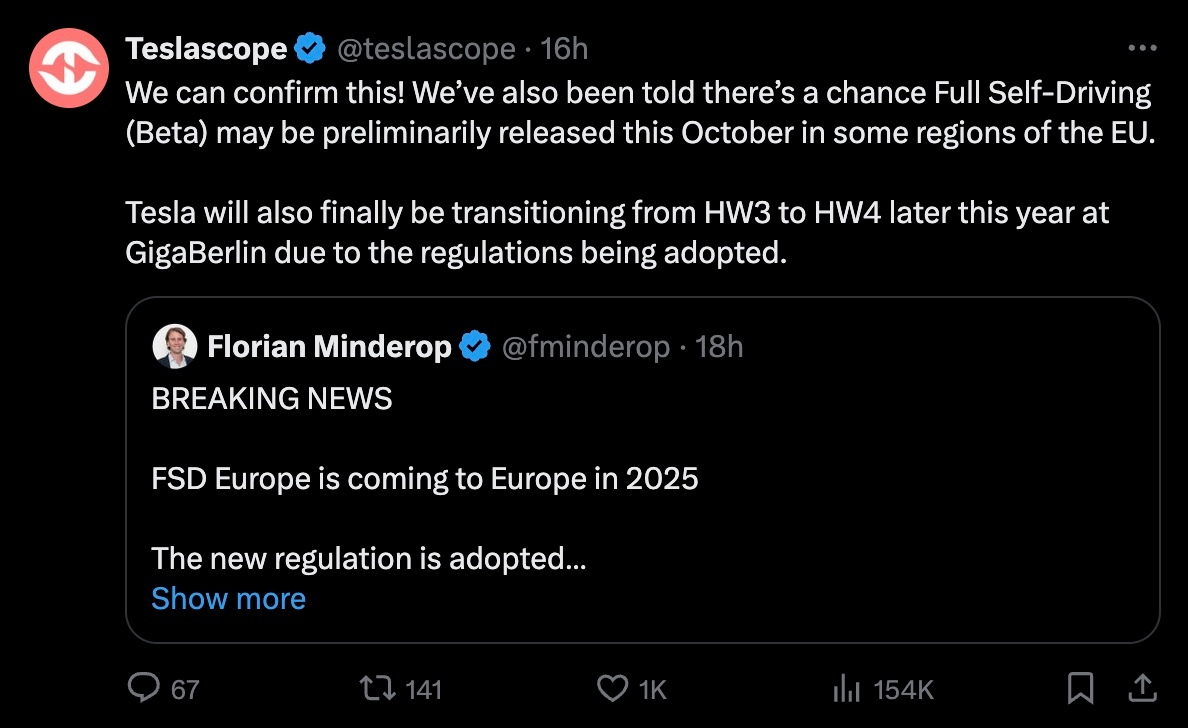View analytics via the views icon

846,688
